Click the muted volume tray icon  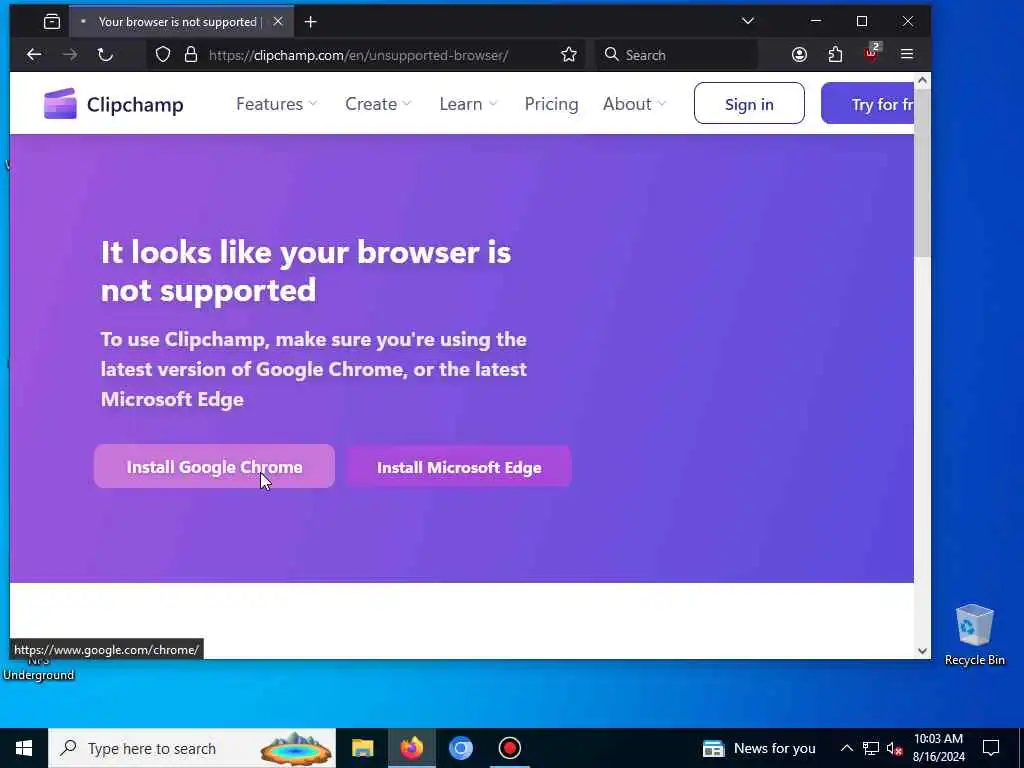pos(895,748)
